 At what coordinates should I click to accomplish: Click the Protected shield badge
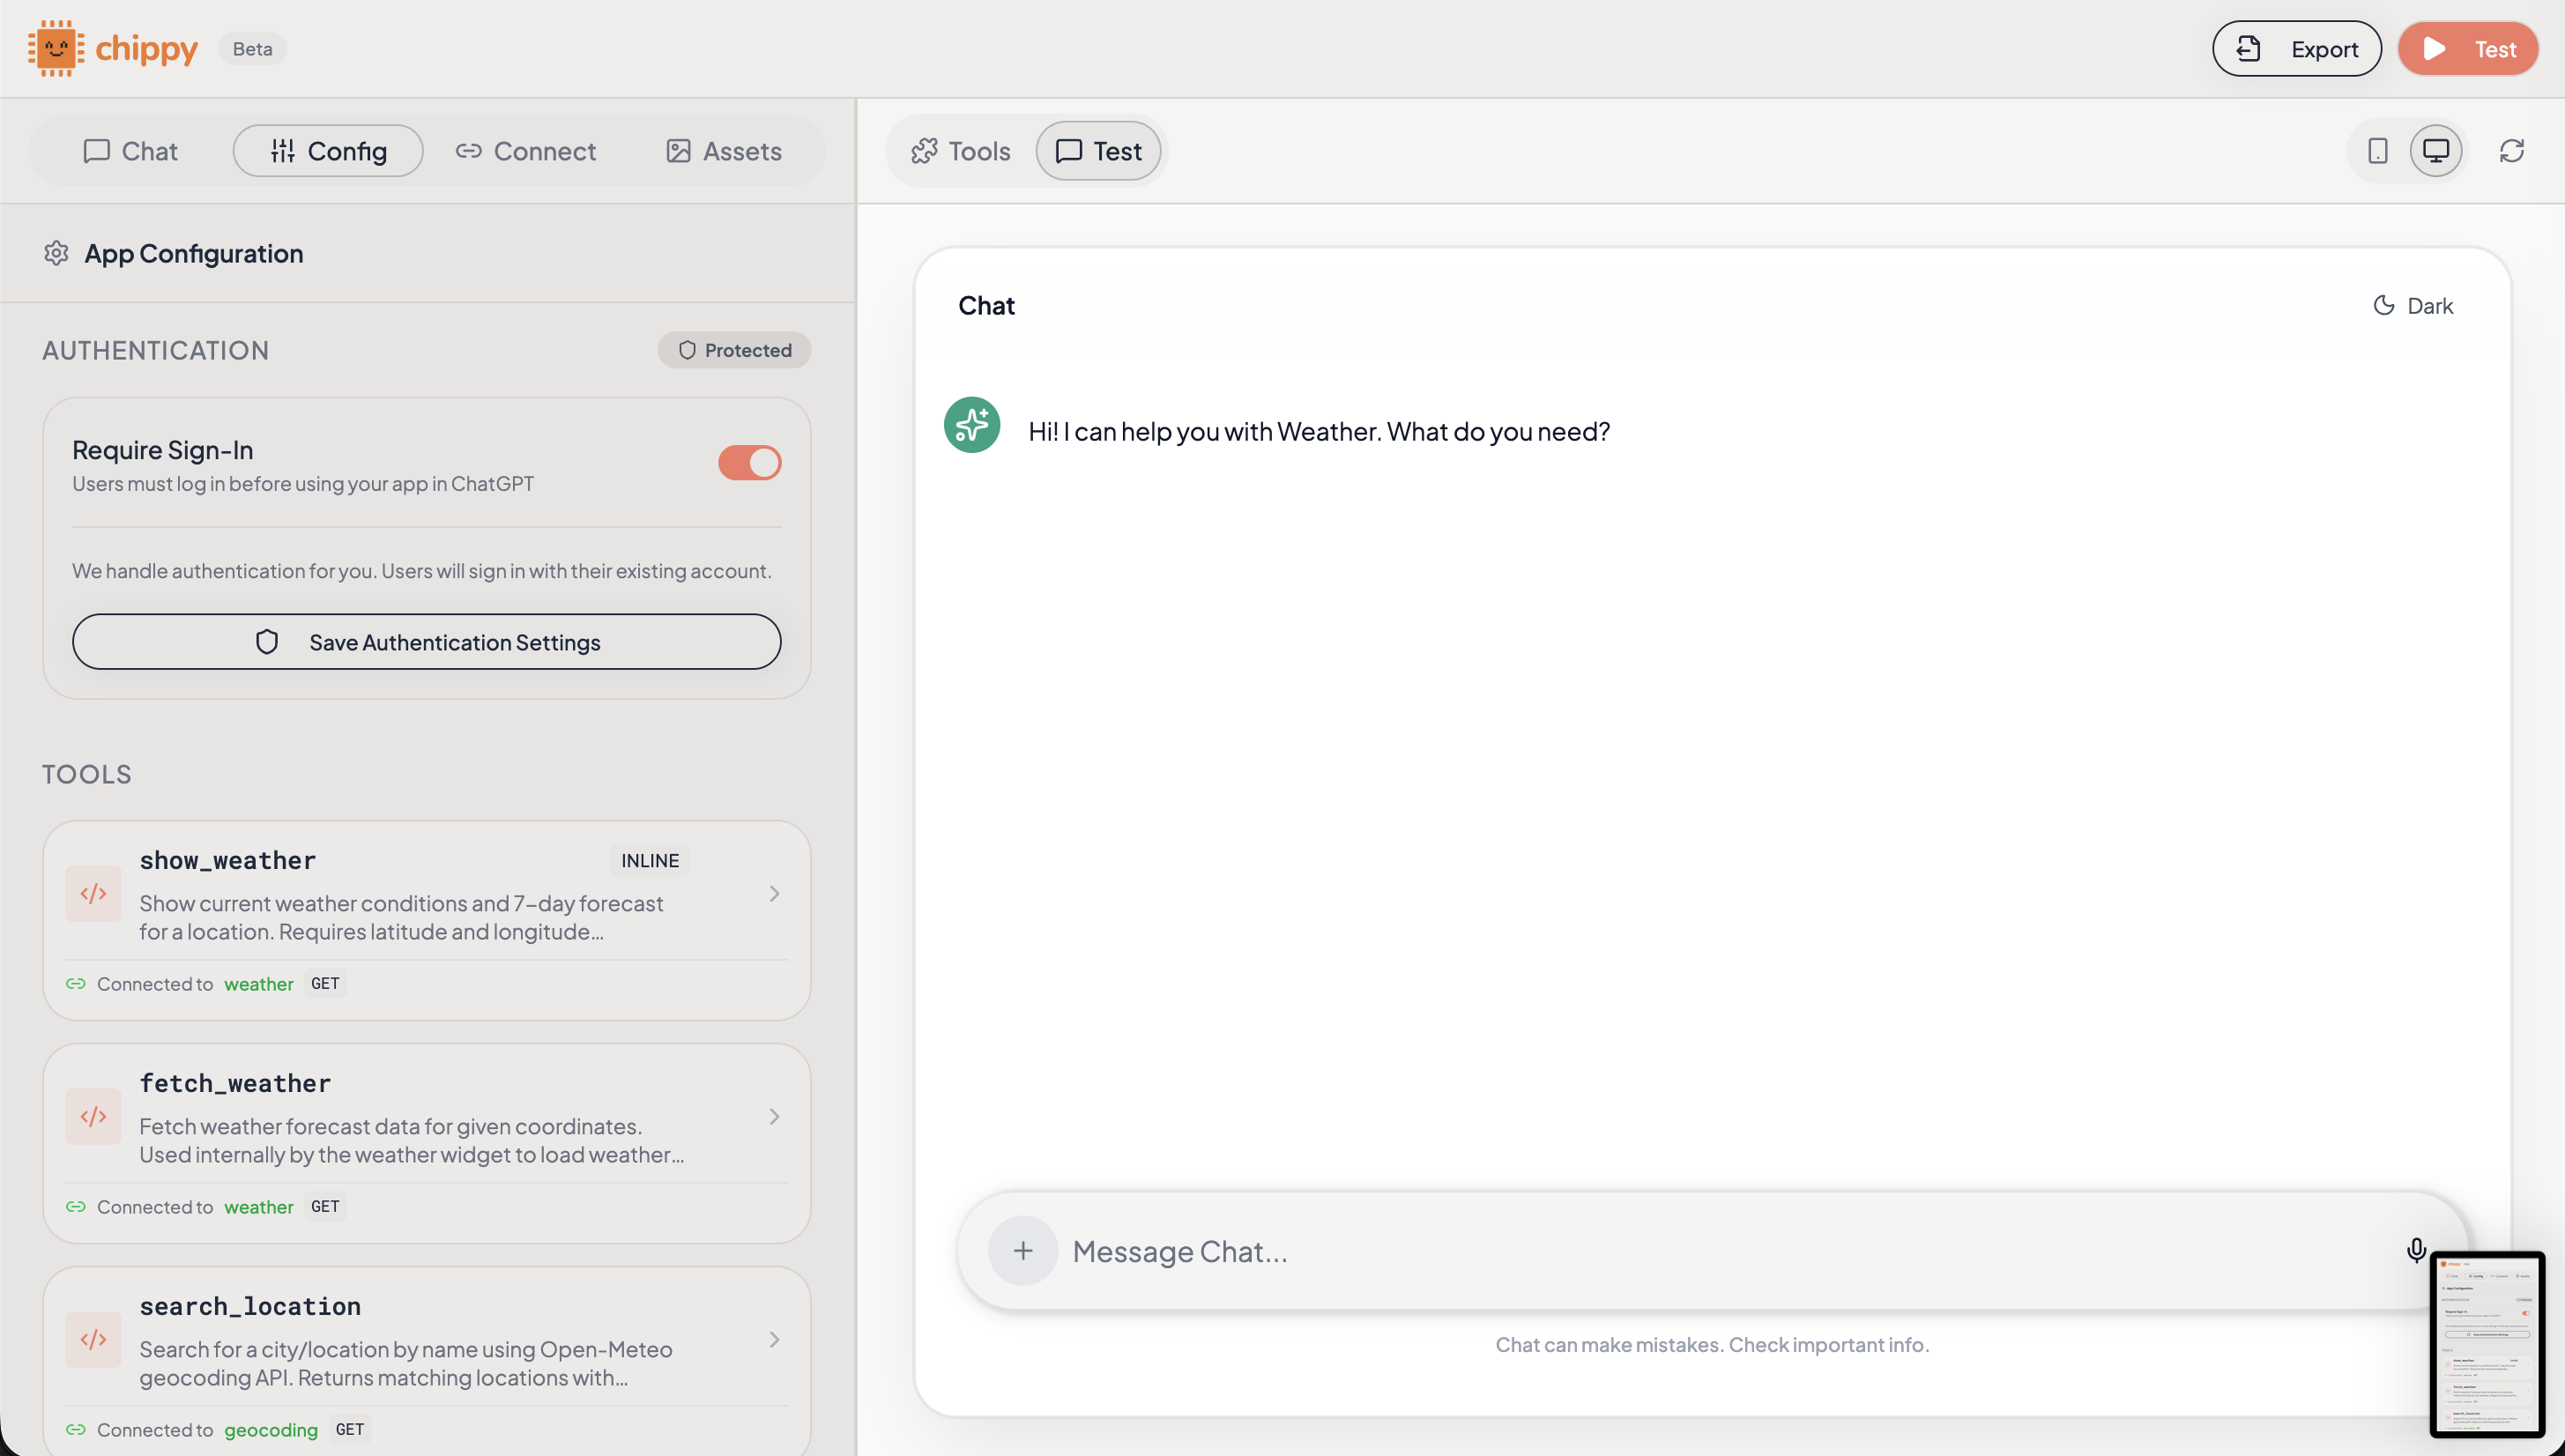click(x=734, y=350)
